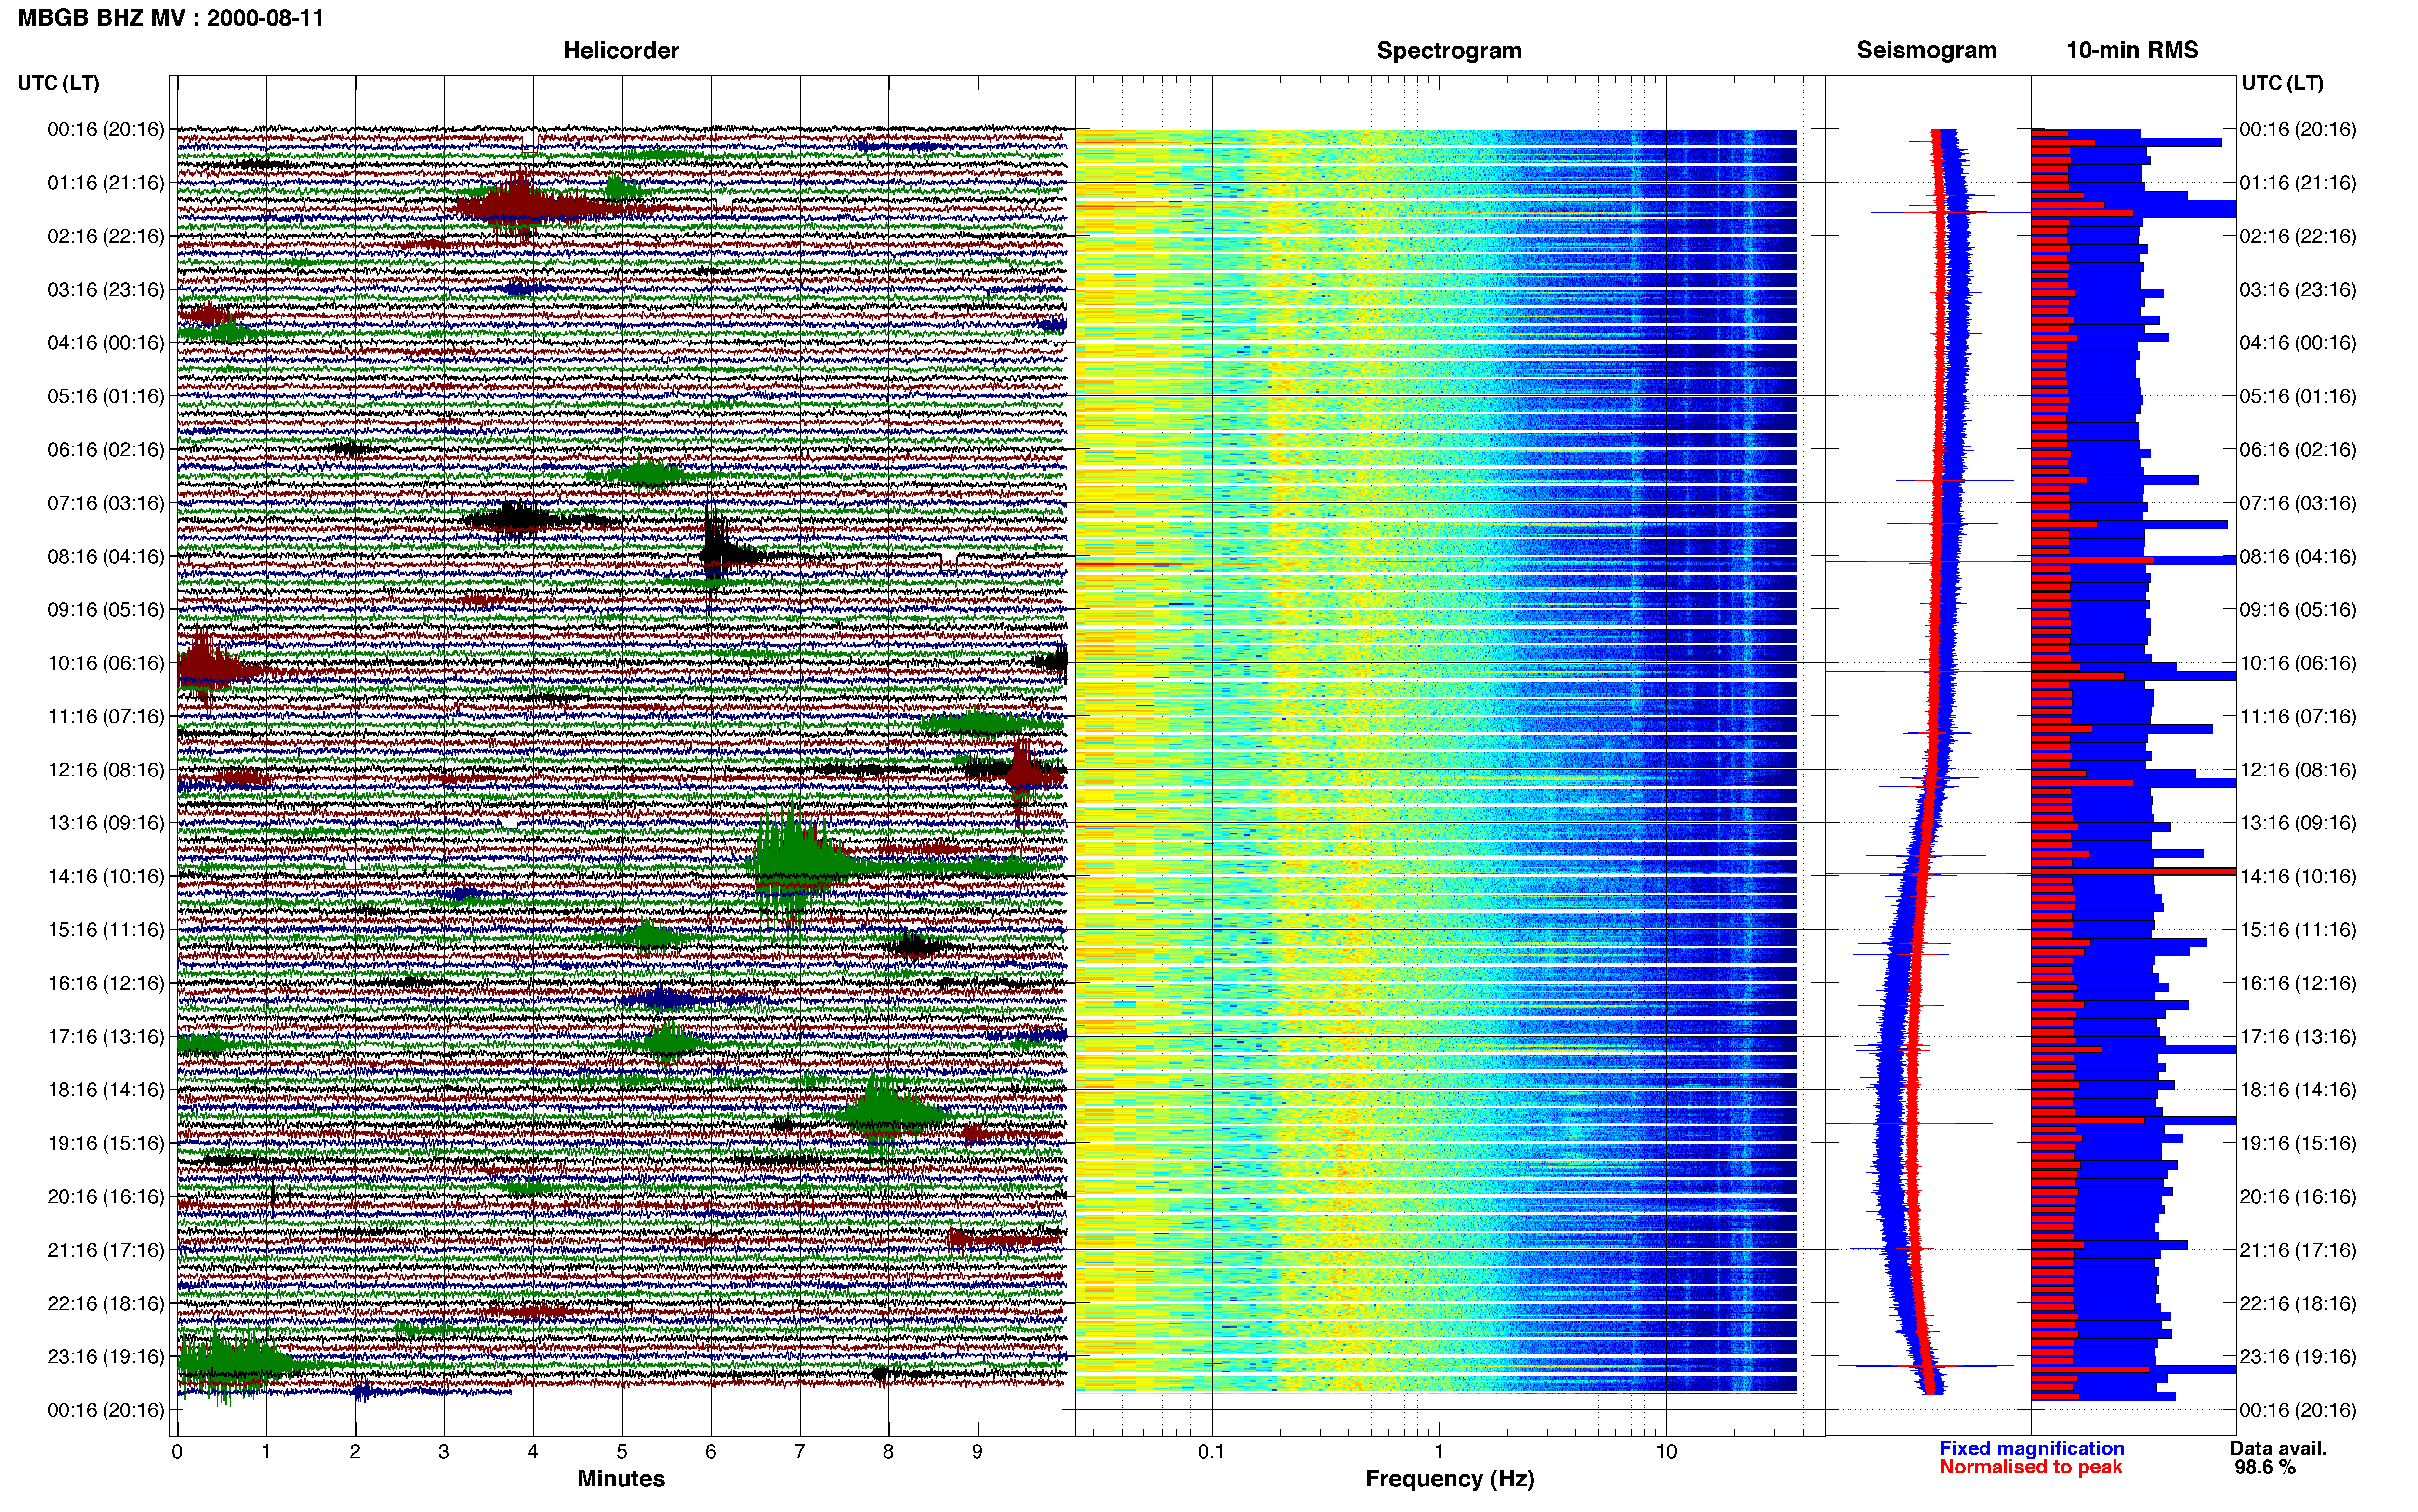Click left time label '01:16 (21:16)'
This screenshot has height=1512, width=2418.
click(x=106, y=183)
